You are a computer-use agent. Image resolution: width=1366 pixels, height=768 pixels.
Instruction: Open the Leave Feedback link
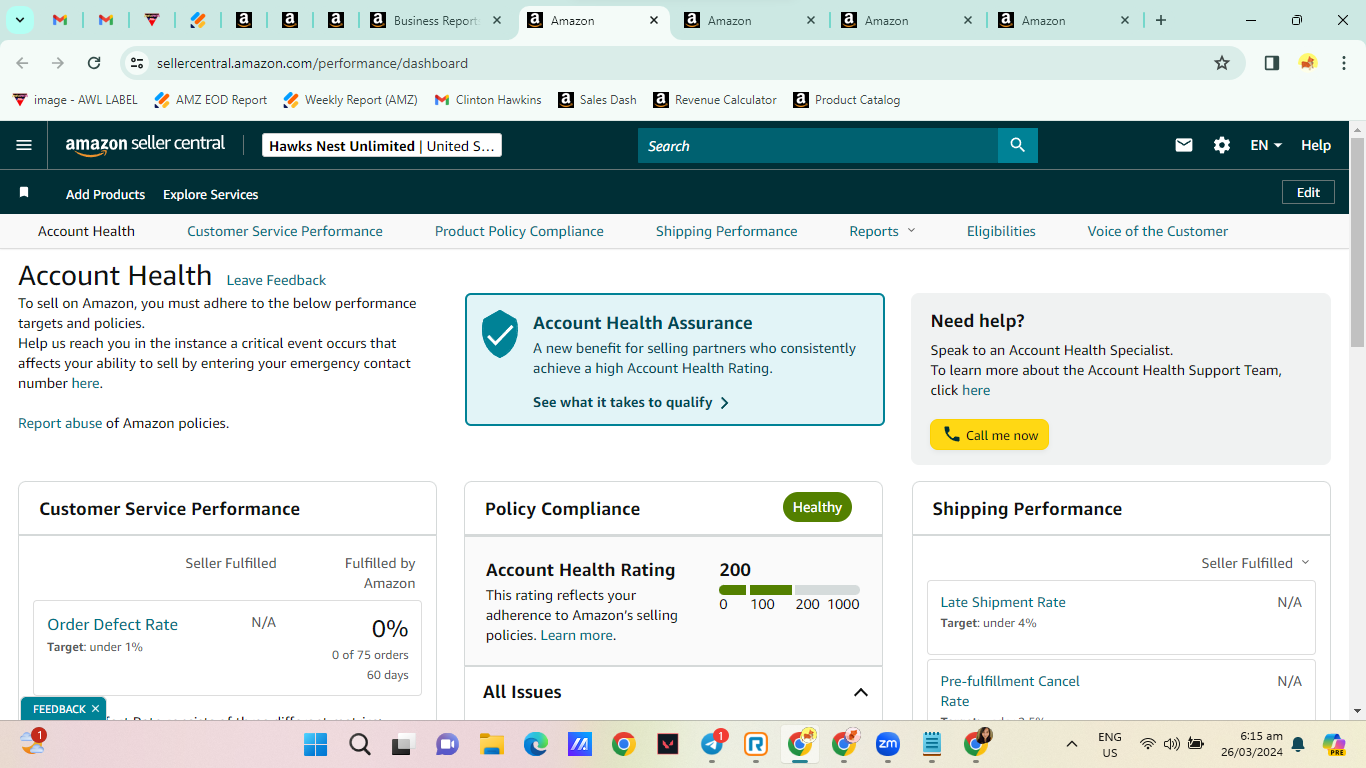(276, 280)
